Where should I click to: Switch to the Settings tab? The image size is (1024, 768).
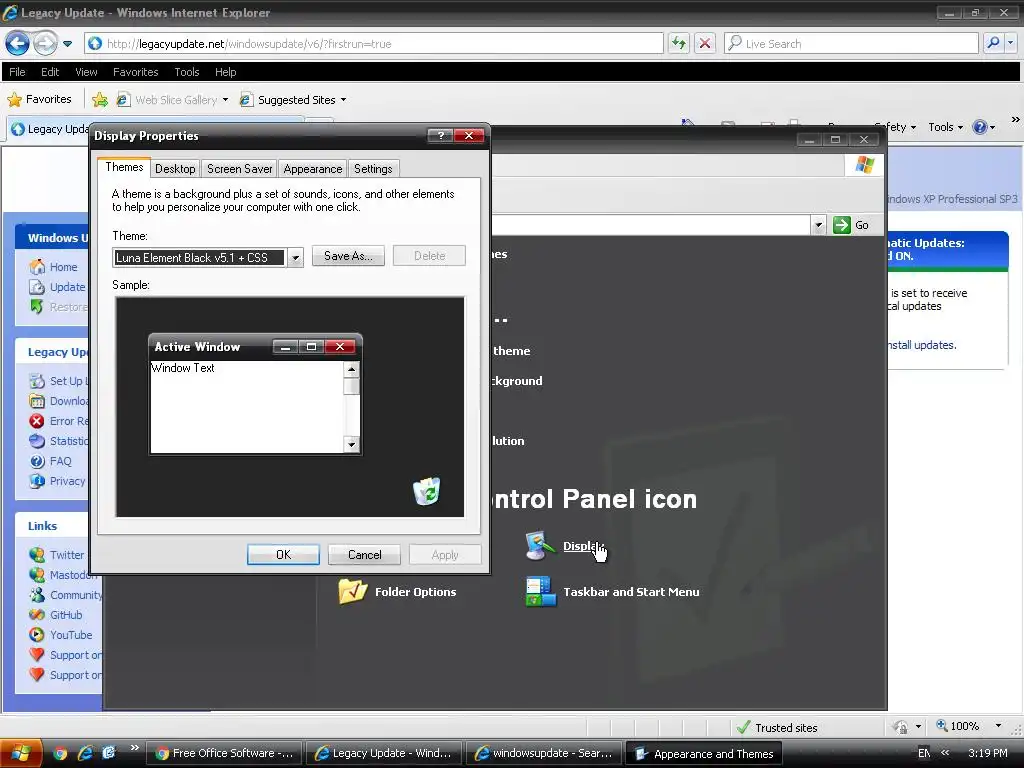pos(373,169)
